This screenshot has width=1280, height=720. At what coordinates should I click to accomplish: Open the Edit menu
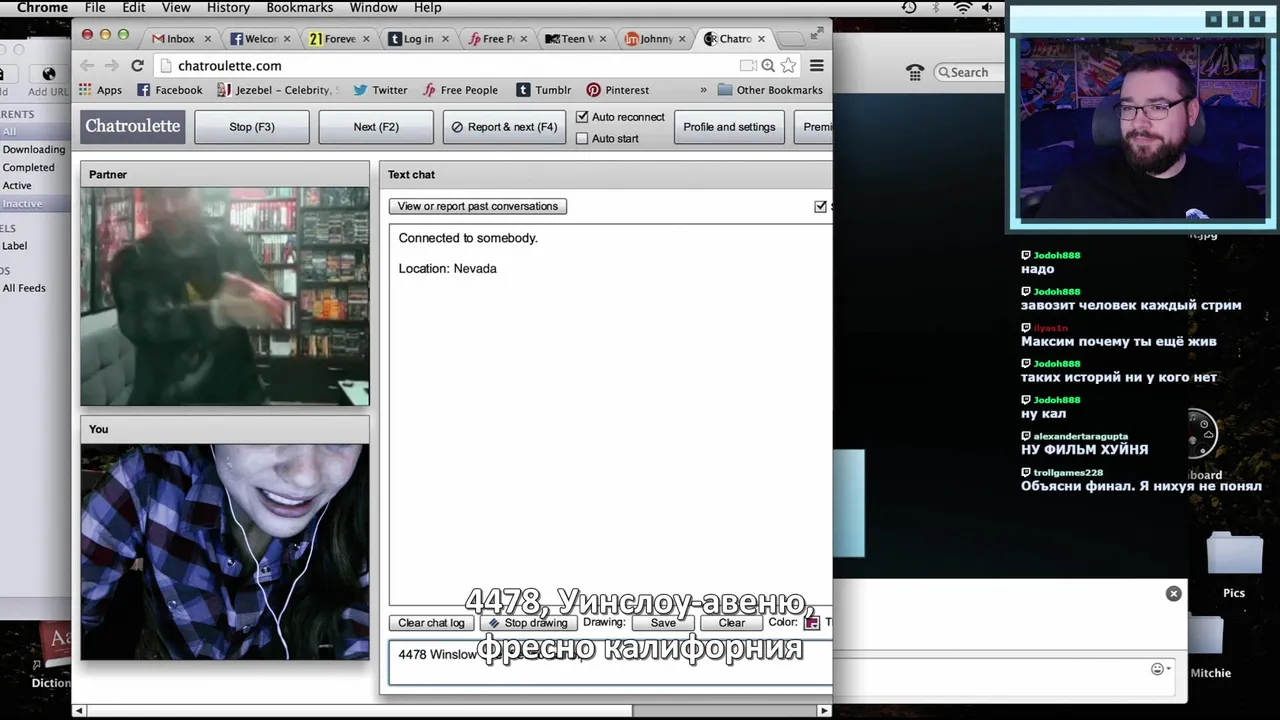coord(134,8)
